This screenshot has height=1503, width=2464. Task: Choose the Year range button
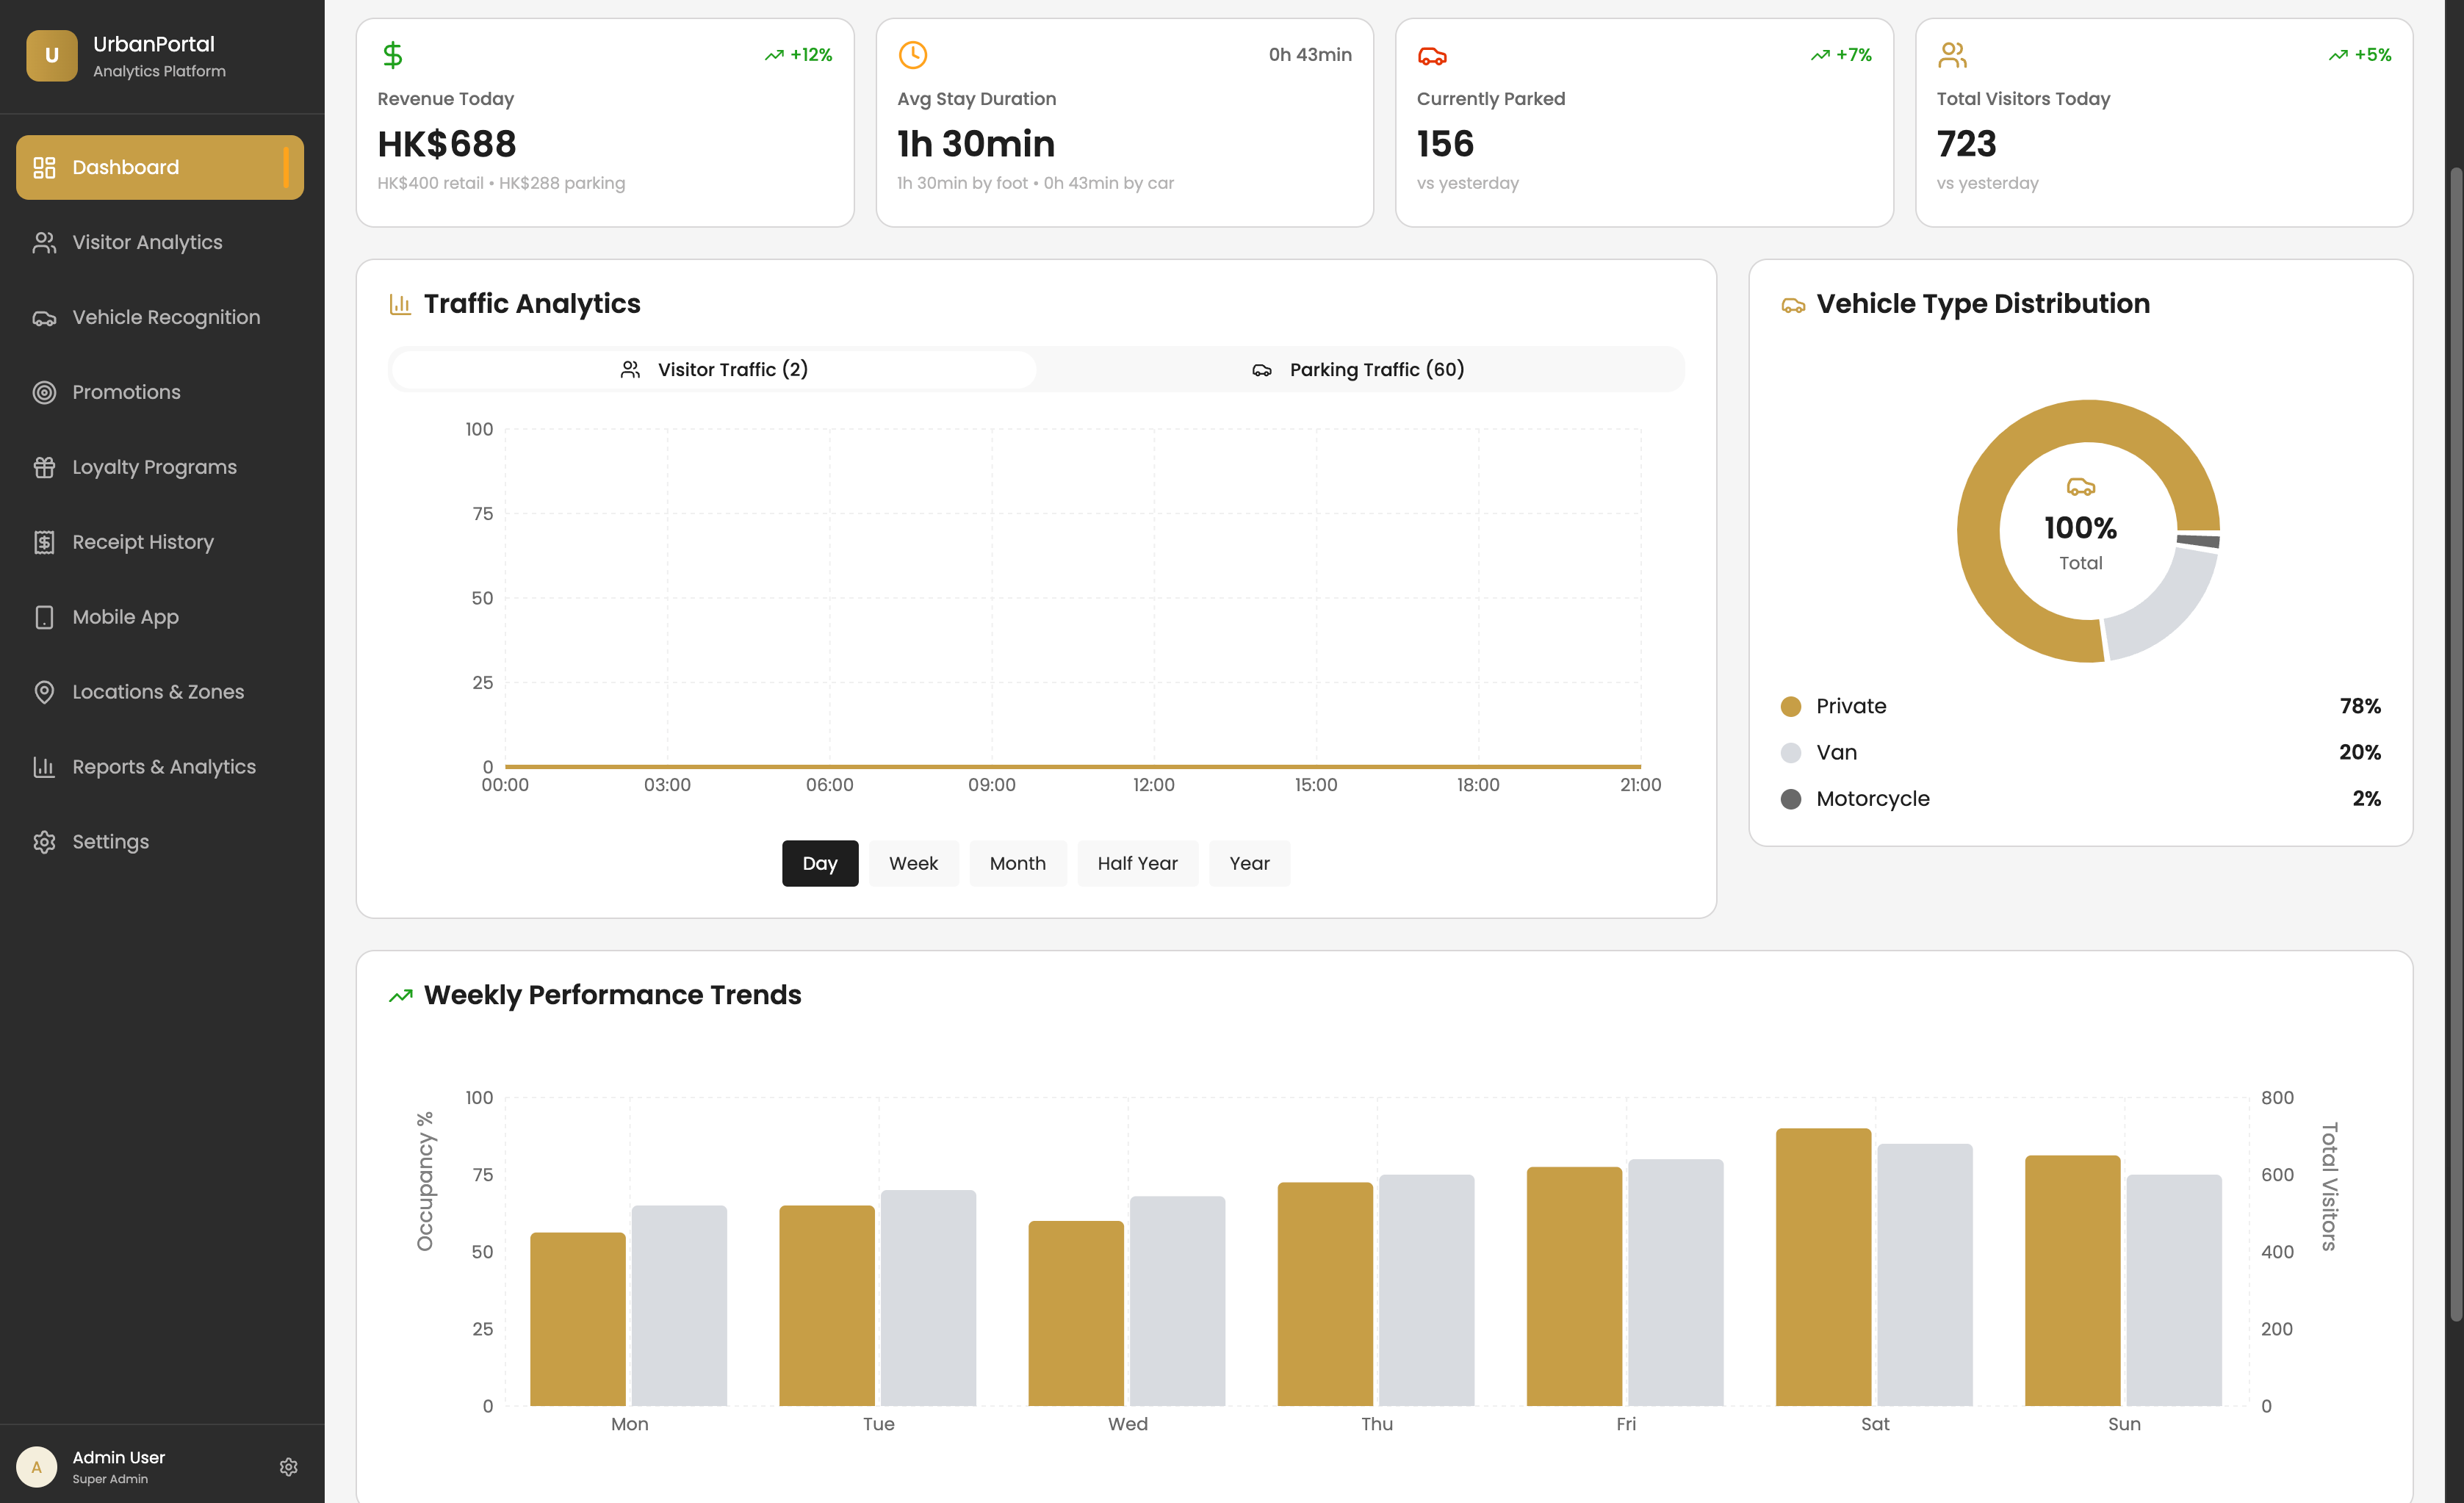(1248, 863)
